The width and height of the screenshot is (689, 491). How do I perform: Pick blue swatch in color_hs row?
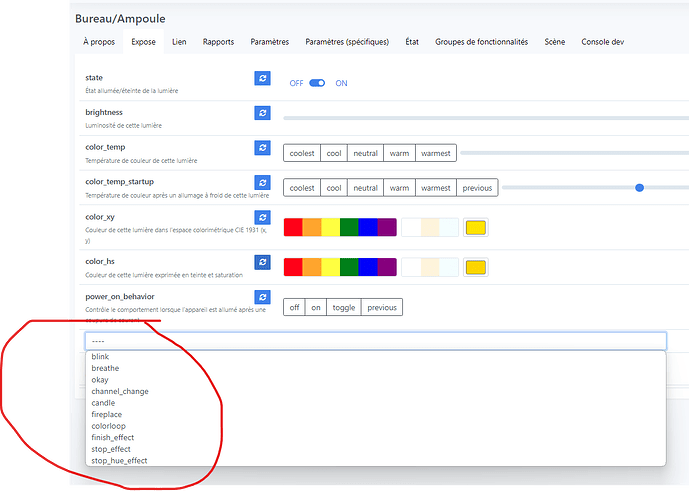point(368,267)
